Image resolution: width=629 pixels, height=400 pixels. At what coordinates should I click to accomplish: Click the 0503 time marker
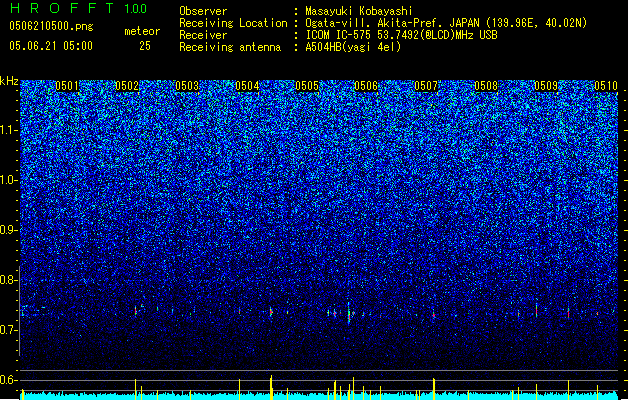click(187, 86)
